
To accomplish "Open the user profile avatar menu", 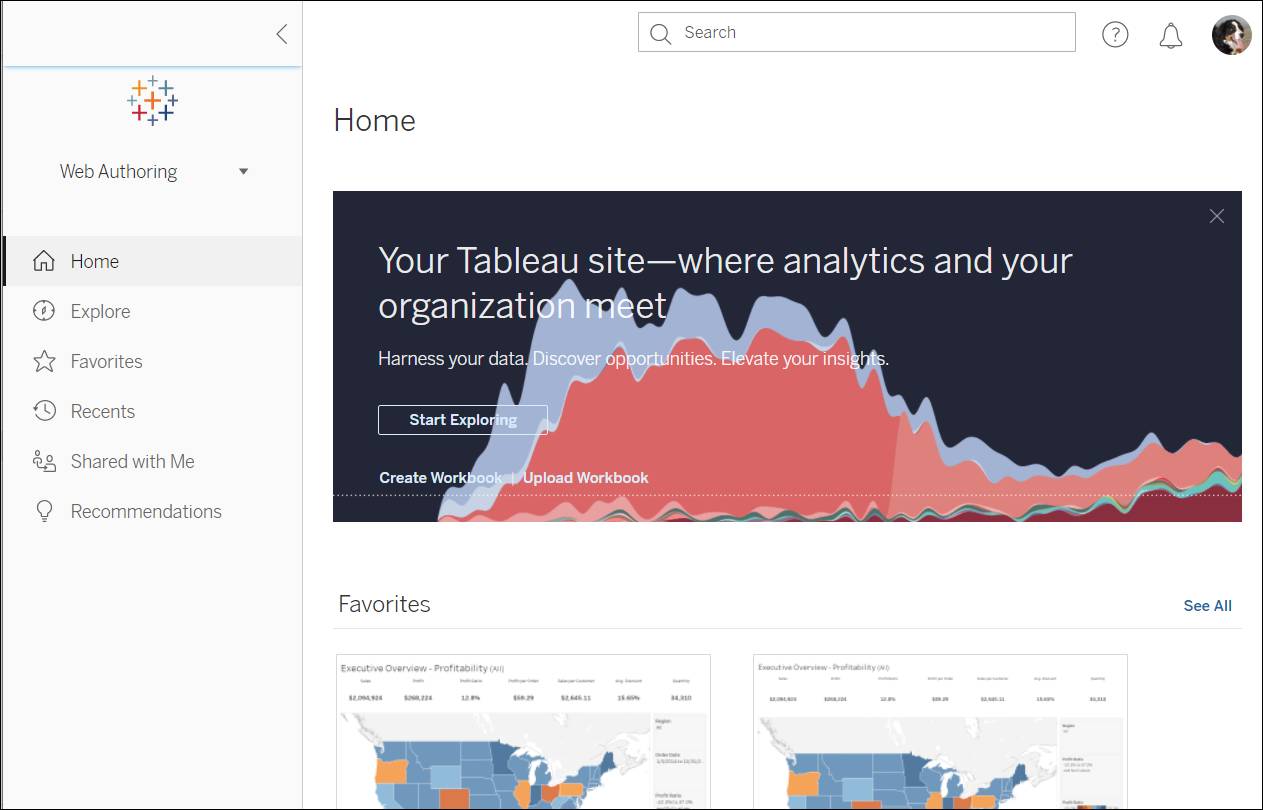I will pyautogui.click(x=1231, y=35).
